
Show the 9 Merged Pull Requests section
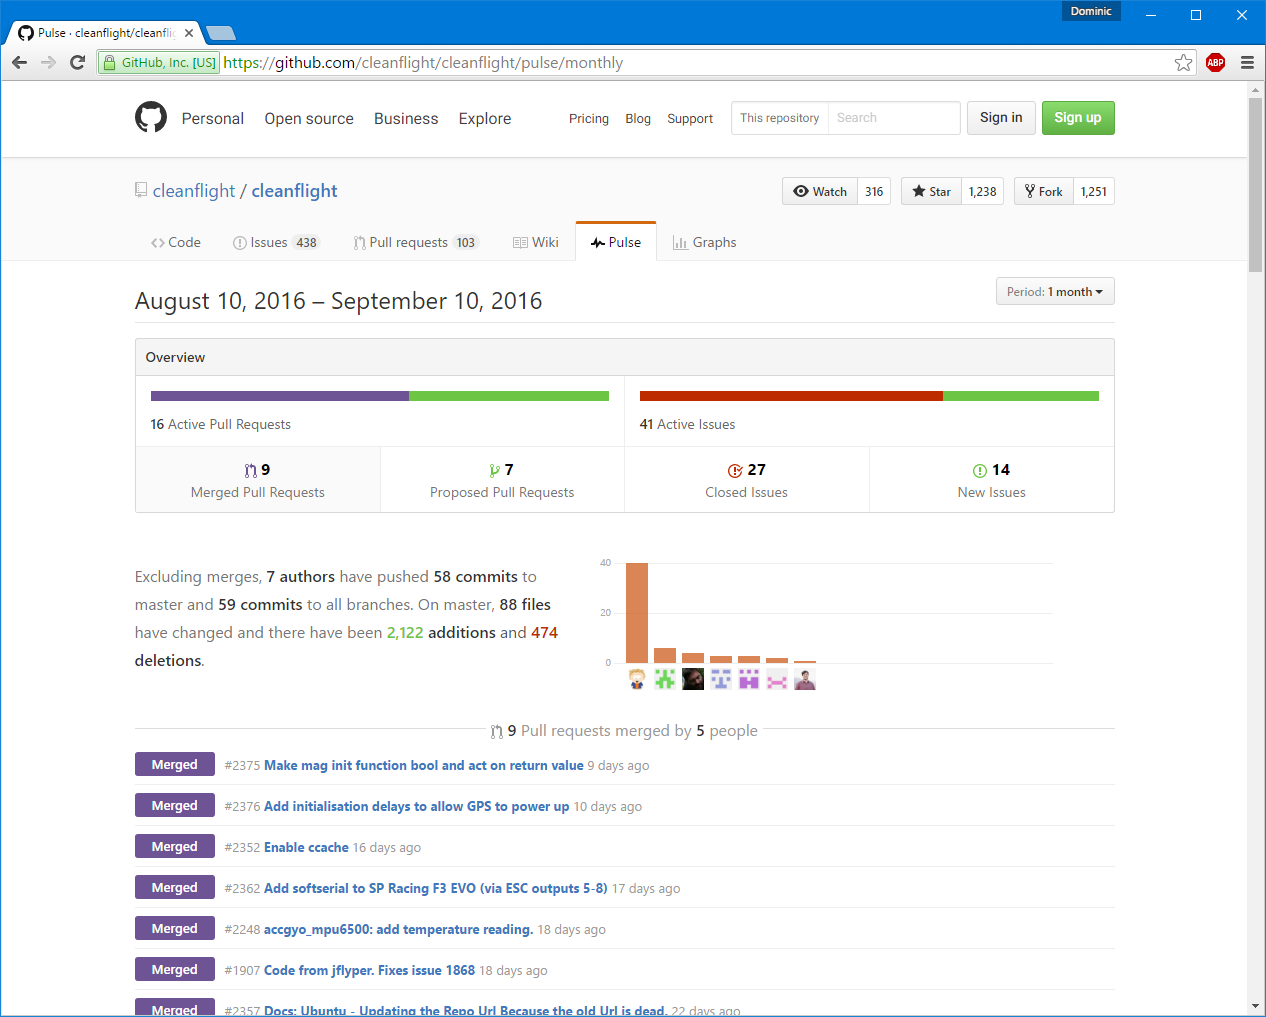[x=258, y=480]
